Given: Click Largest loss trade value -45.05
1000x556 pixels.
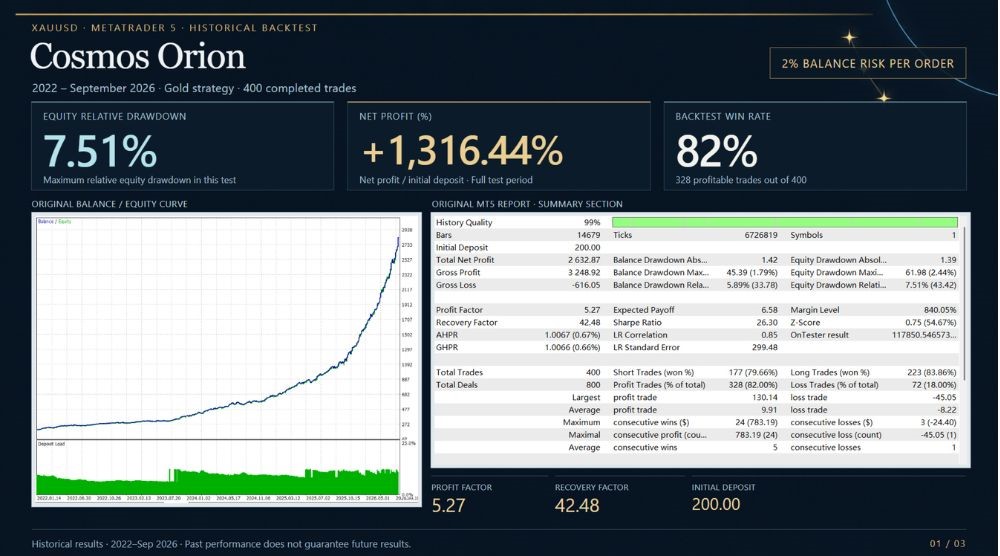Looking at the screenshot, I should tap(945, 397).
